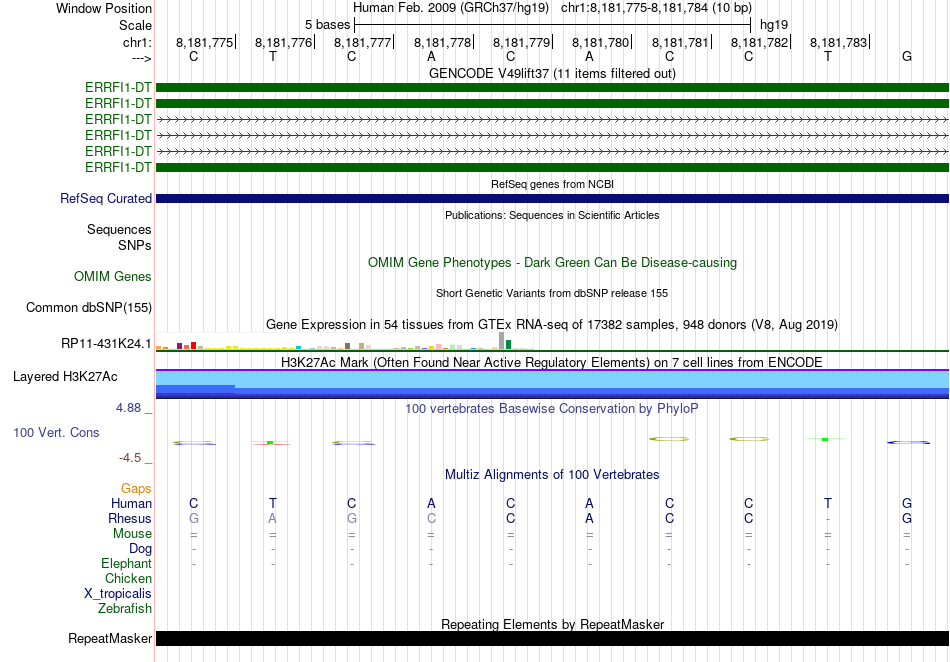Screen dimensions: 950x662
Task: Click the Zebrafish species label
Action: click(125, 608)
